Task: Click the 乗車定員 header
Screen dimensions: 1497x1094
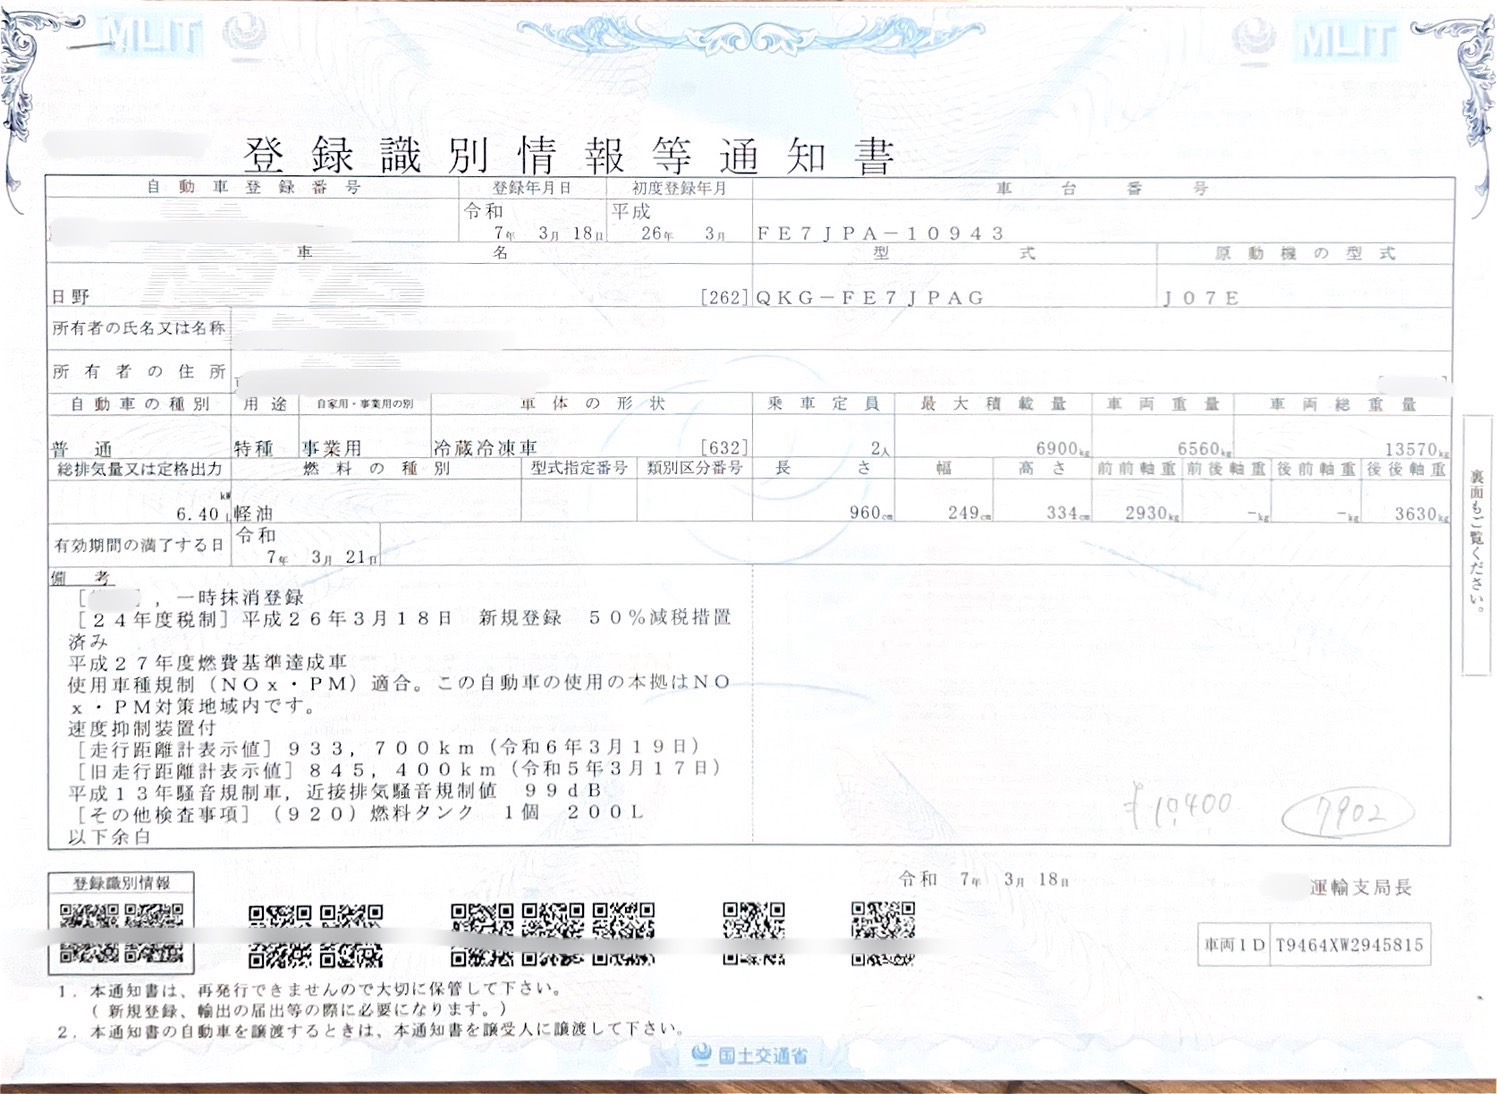Action: coord(823,404)
